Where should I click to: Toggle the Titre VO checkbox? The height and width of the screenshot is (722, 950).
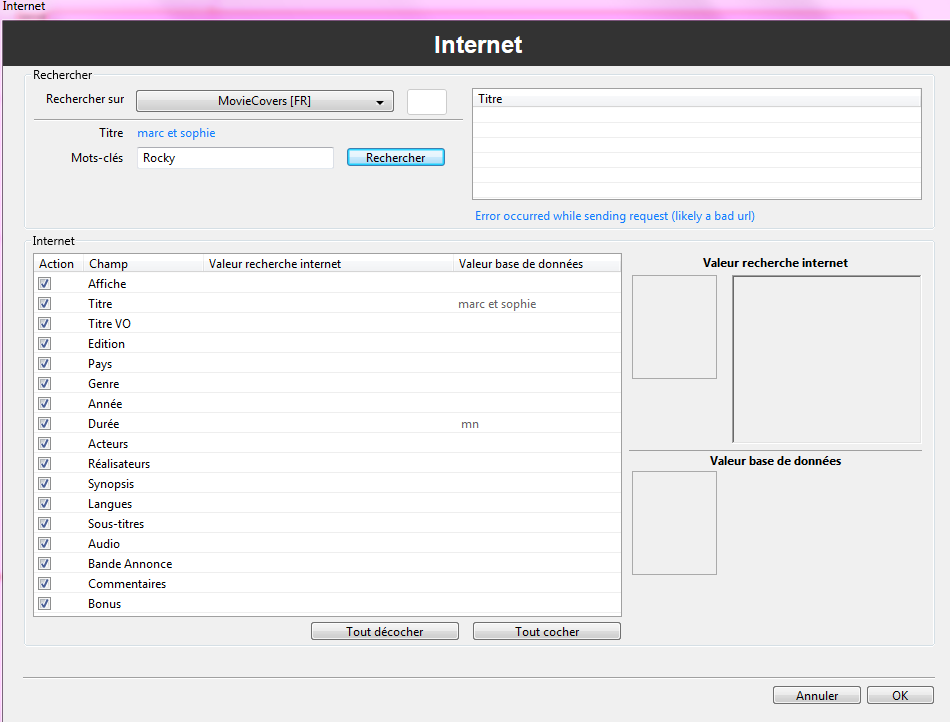point(44,324)
